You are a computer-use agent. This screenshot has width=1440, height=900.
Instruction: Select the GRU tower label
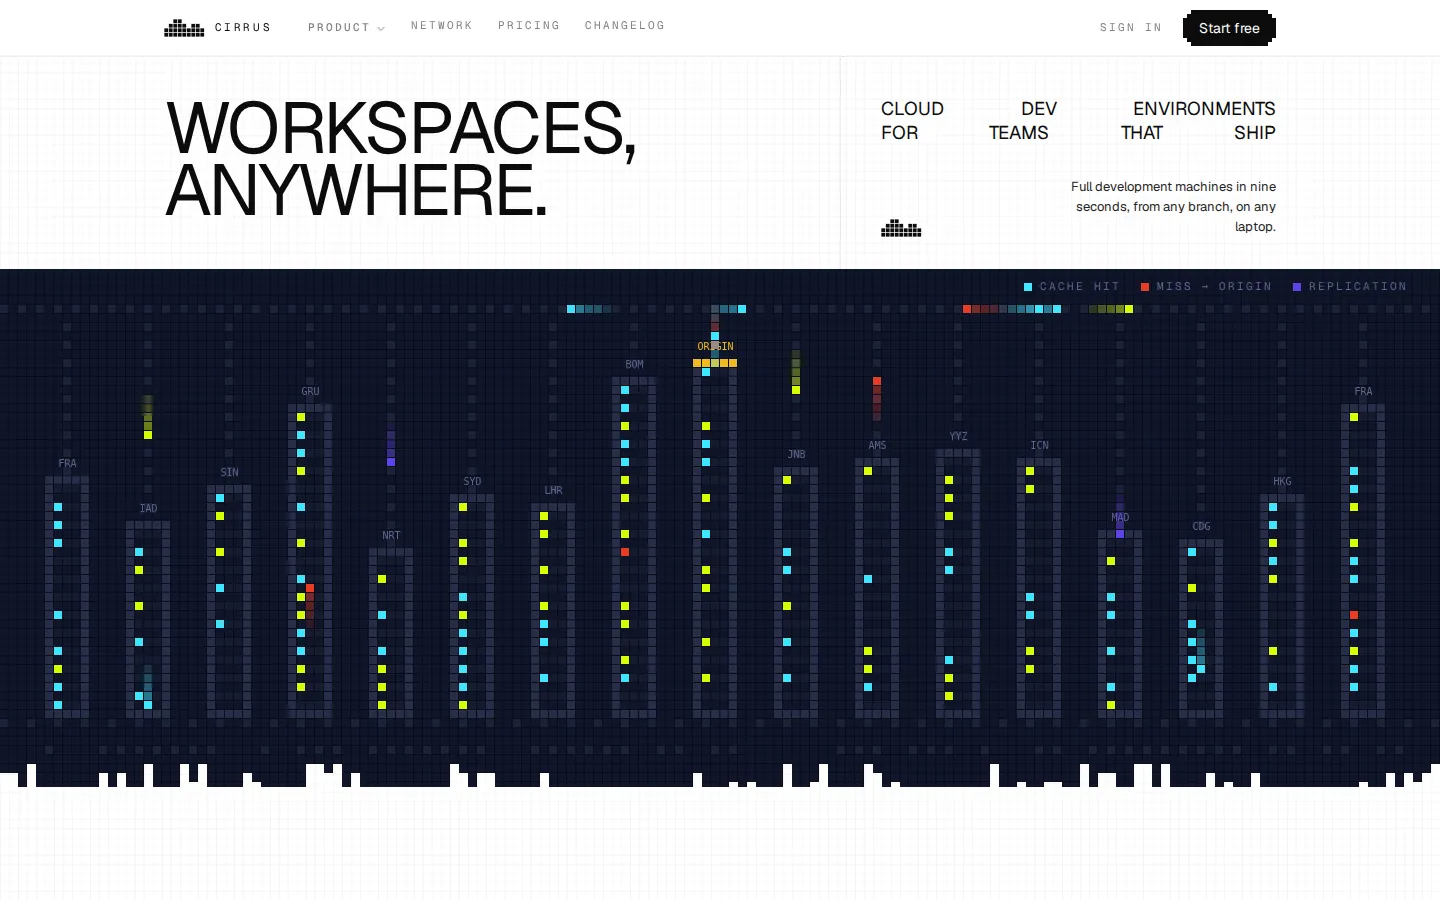point(310,392)
